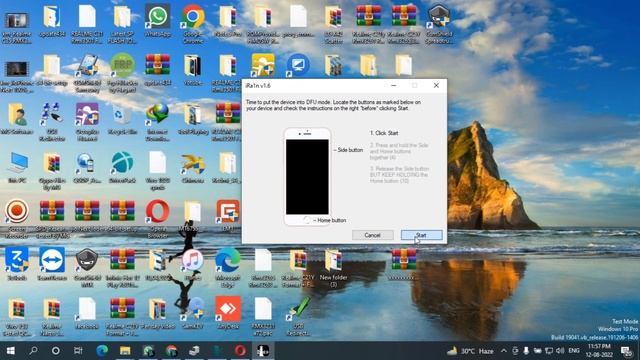Open taskbar Search magnifier

pos(33,351)
